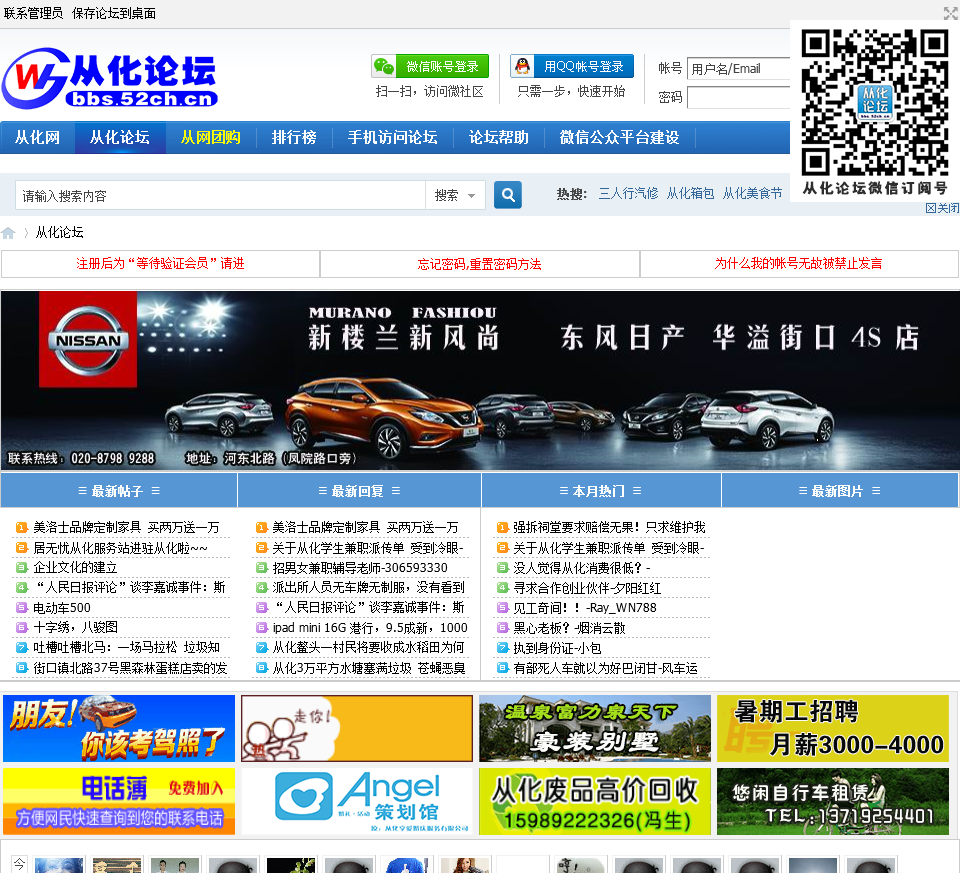Open reply 派出所人员无车牌无制服
The height and width of the screenshot is (873, 960).
coord(369,588)
